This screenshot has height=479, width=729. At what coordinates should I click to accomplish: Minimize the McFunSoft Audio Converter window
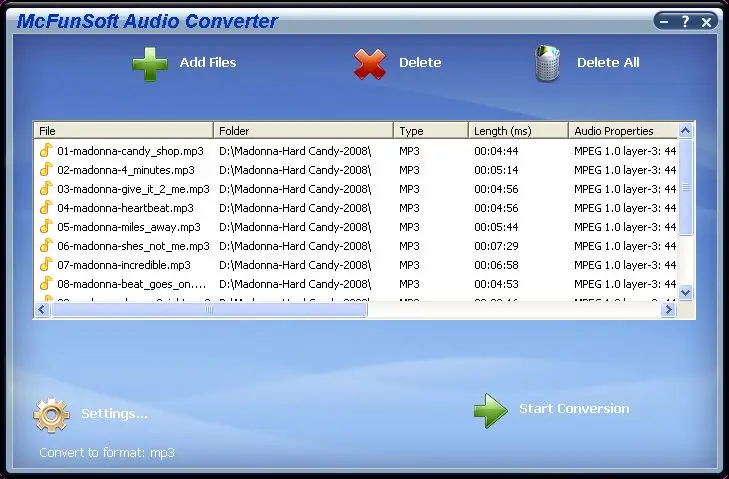tap(664, 21)
